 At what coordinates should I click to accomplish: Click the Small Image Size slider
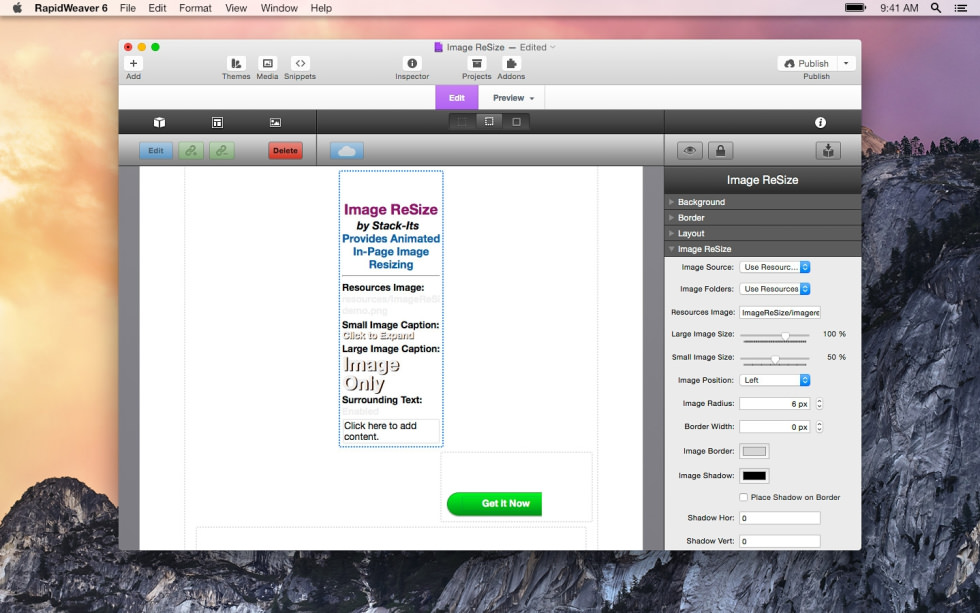point(774,359)
